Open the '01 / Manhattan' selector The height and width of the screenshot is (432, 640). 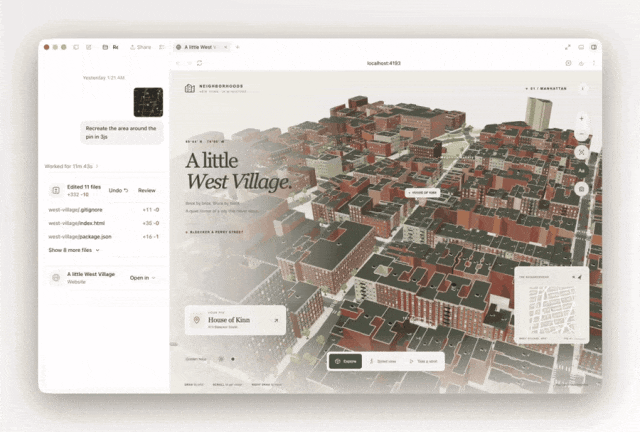546,89
